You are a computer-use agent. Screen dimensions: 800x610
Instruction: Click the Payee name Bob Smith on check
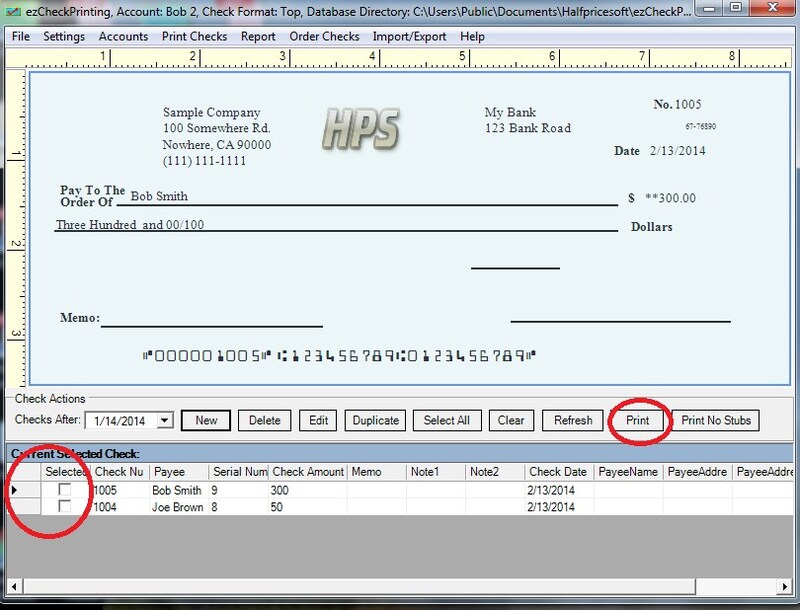point(159,196)
